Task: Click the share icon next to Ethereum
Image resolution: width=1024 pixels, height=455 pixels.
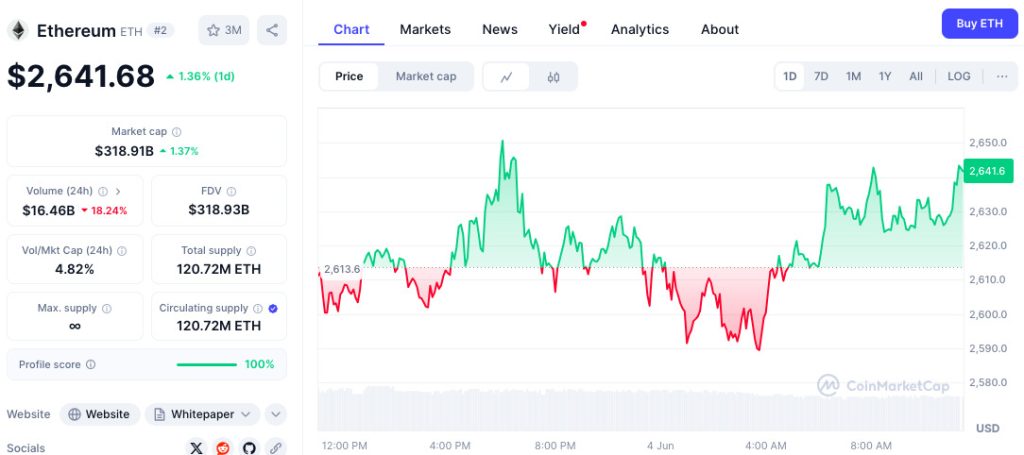Action: (x=272, y=30)
